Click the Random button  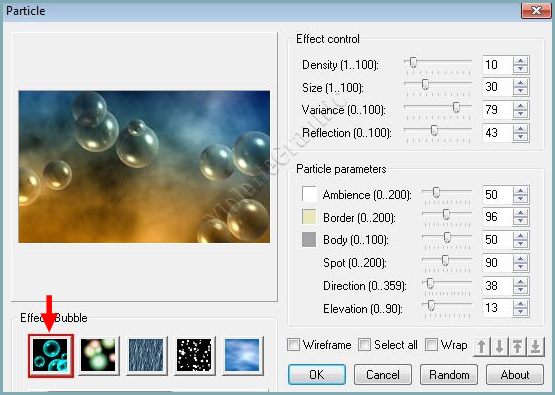click(x=449, y=374)
